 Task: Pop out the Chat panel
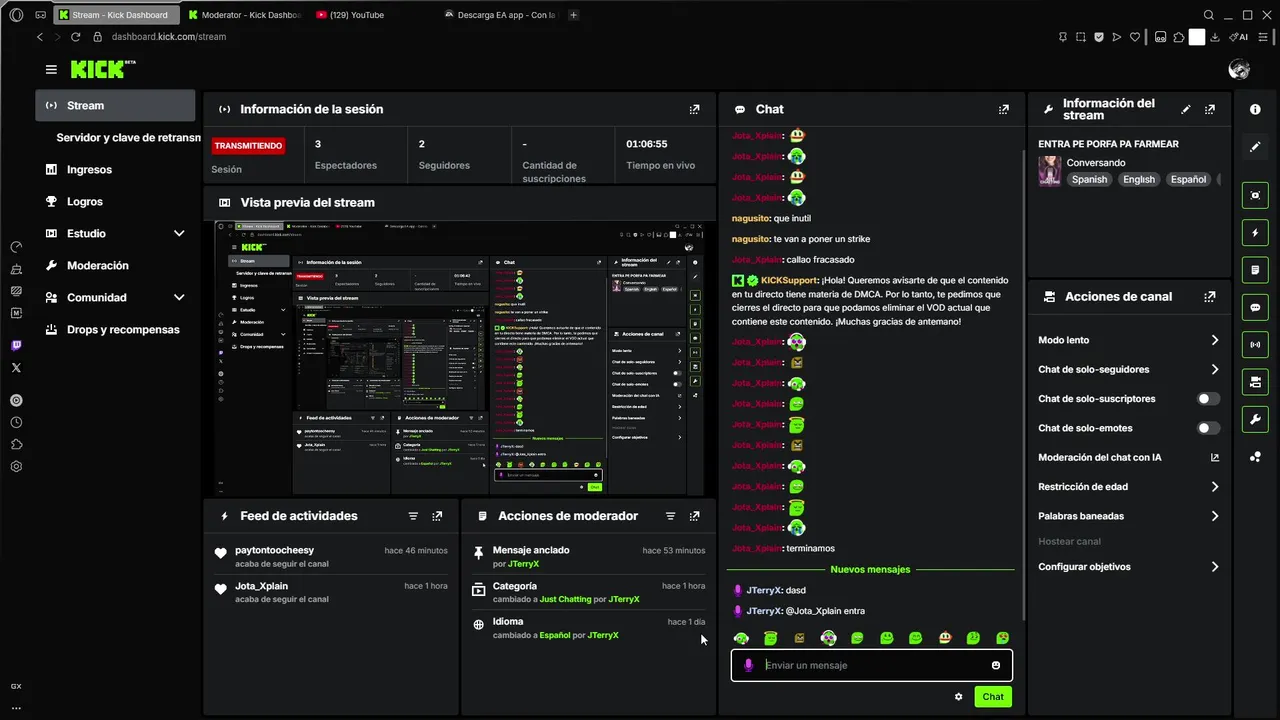coord(1004,109)
